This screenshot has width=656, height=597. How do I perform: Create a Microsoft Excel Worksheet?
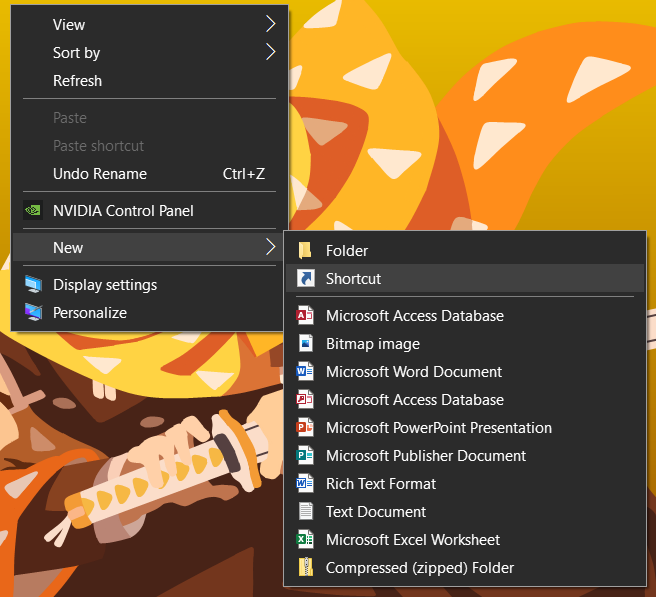pyautogui.click(x=465, y=540)
